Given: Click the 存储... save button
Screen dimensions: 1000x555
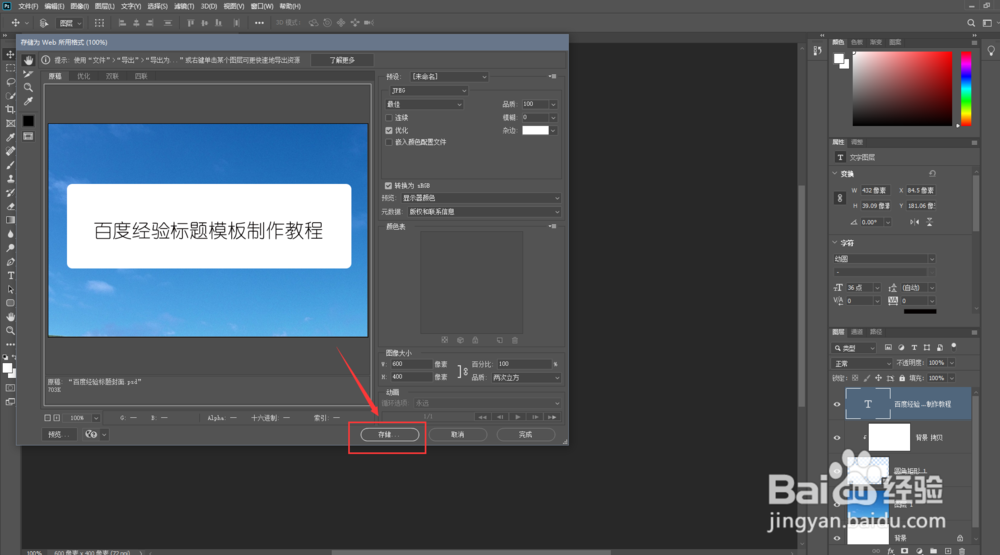Looking at the screenshot, I should click(x=390, y=434).
